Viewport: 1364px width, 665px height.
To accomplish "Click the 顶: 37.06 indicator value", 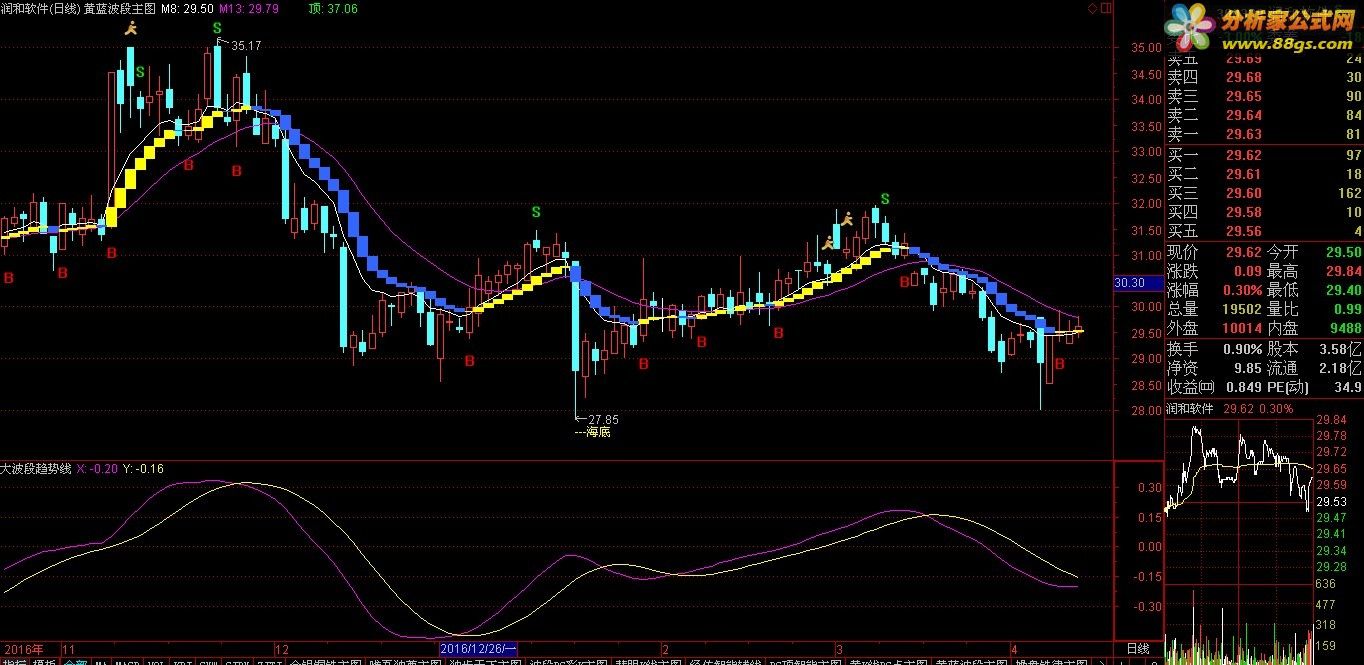I will pyautogui.click(x=335, y=8).
